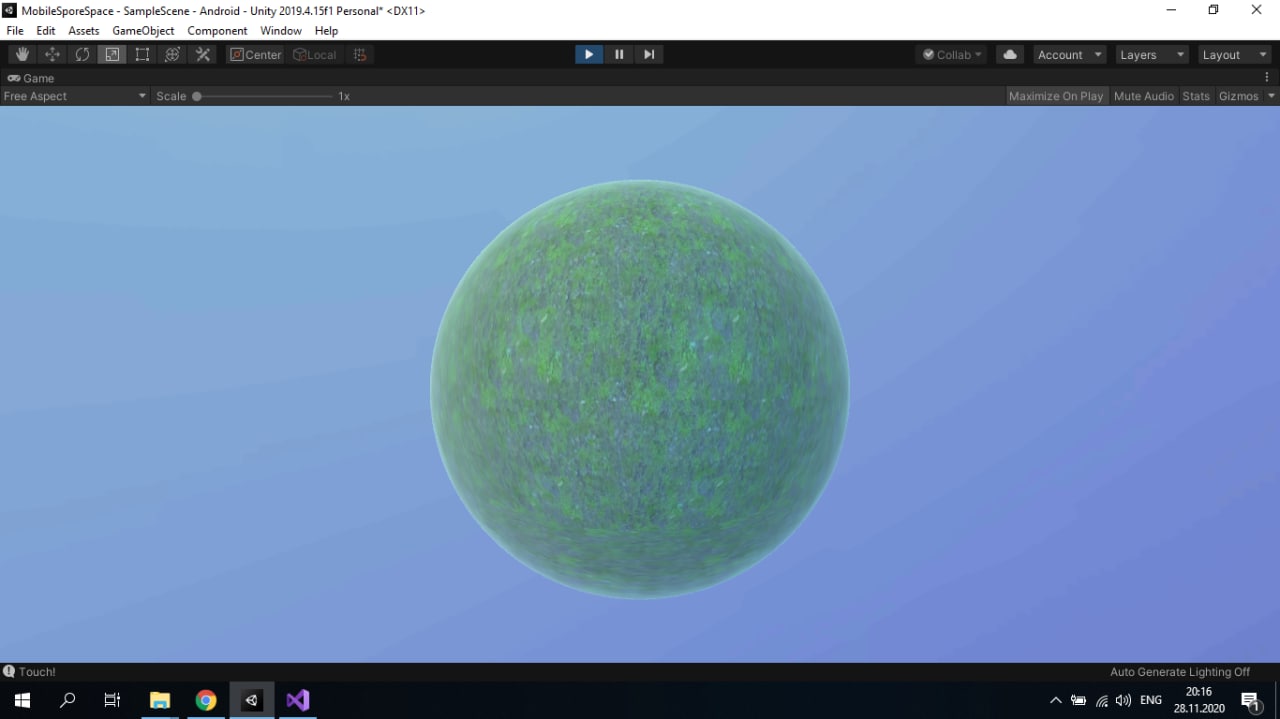This screenshot has height=719, width=1280.
Task: Open volume control tray icon
Action: [x=1123, y=700]
